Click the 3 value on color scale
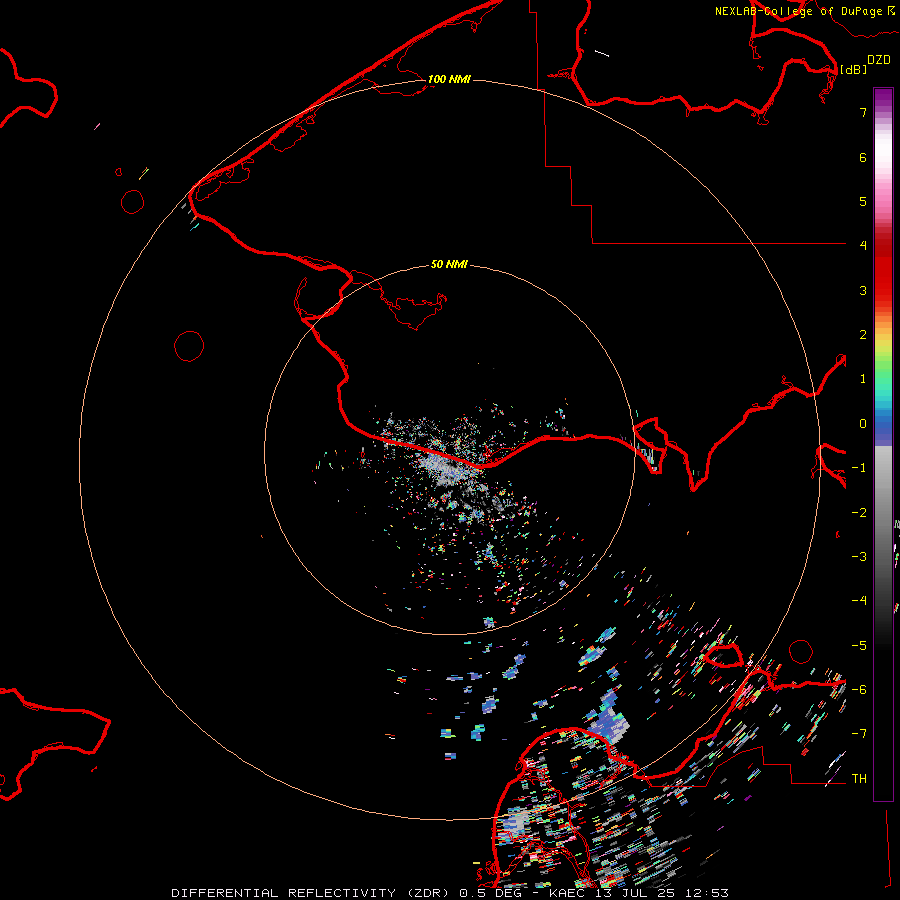This screenshot has width=900, height=900. point(863,290)
